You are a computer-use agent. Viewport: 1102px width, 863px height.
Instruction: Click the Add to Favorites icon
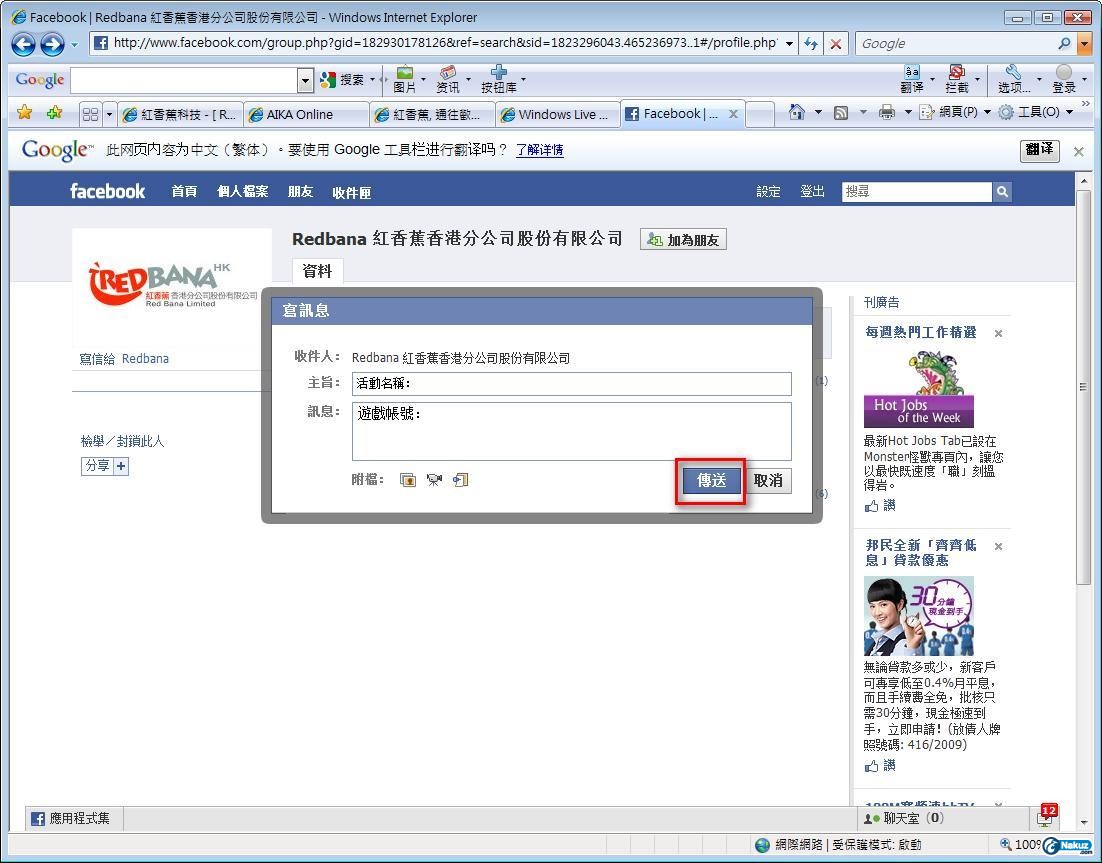coord(54,112)
